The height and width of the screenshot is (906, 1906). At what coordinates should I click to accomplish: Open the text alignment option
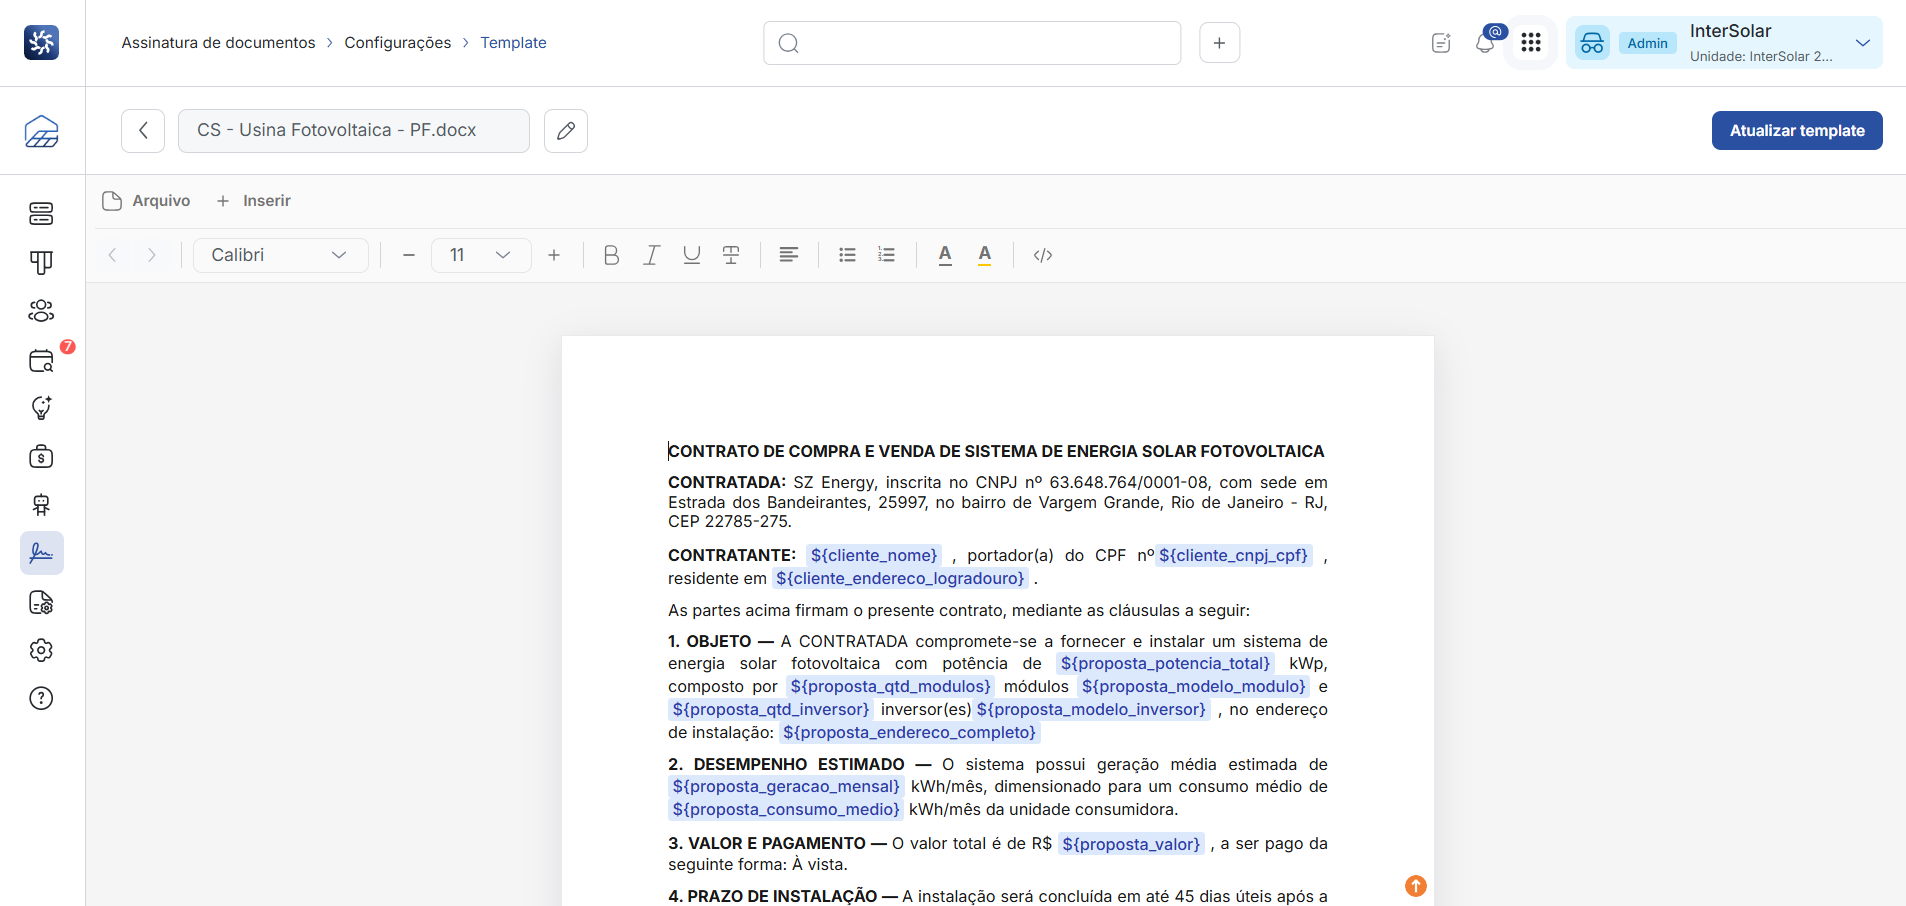[789, 255]
